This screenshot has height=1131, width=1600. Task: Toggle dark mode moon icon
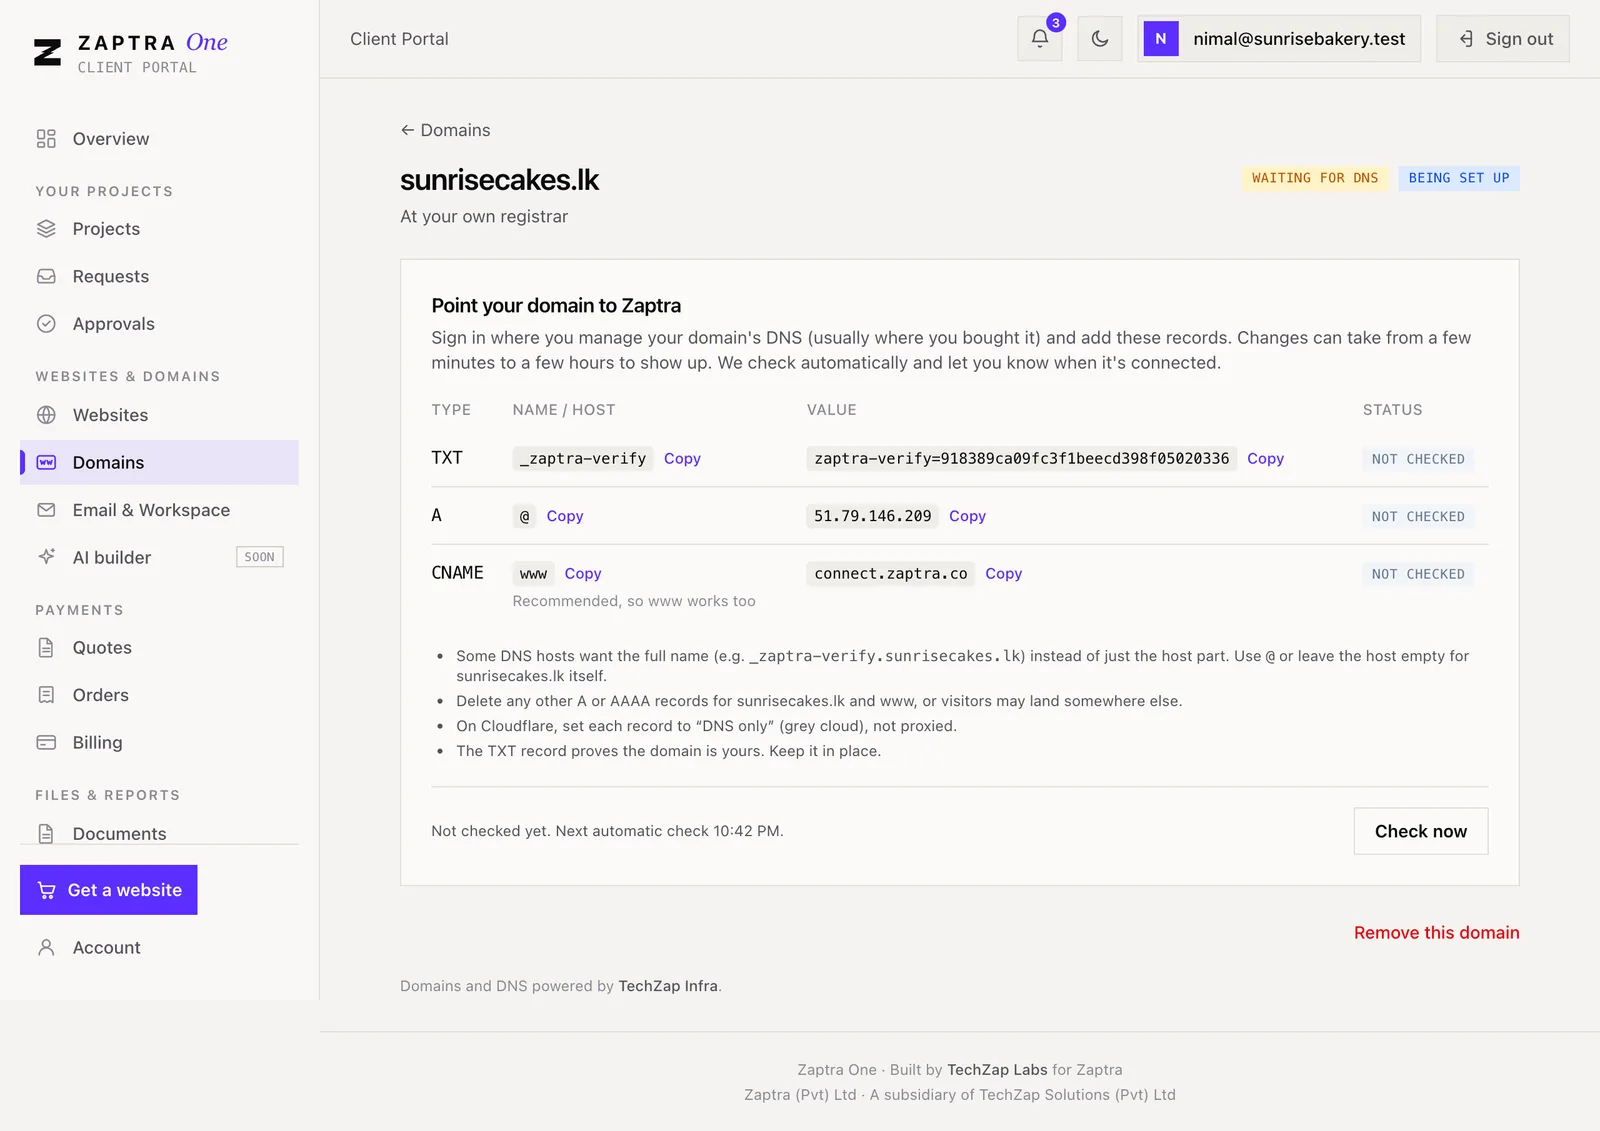click(x=1100, y=39)
